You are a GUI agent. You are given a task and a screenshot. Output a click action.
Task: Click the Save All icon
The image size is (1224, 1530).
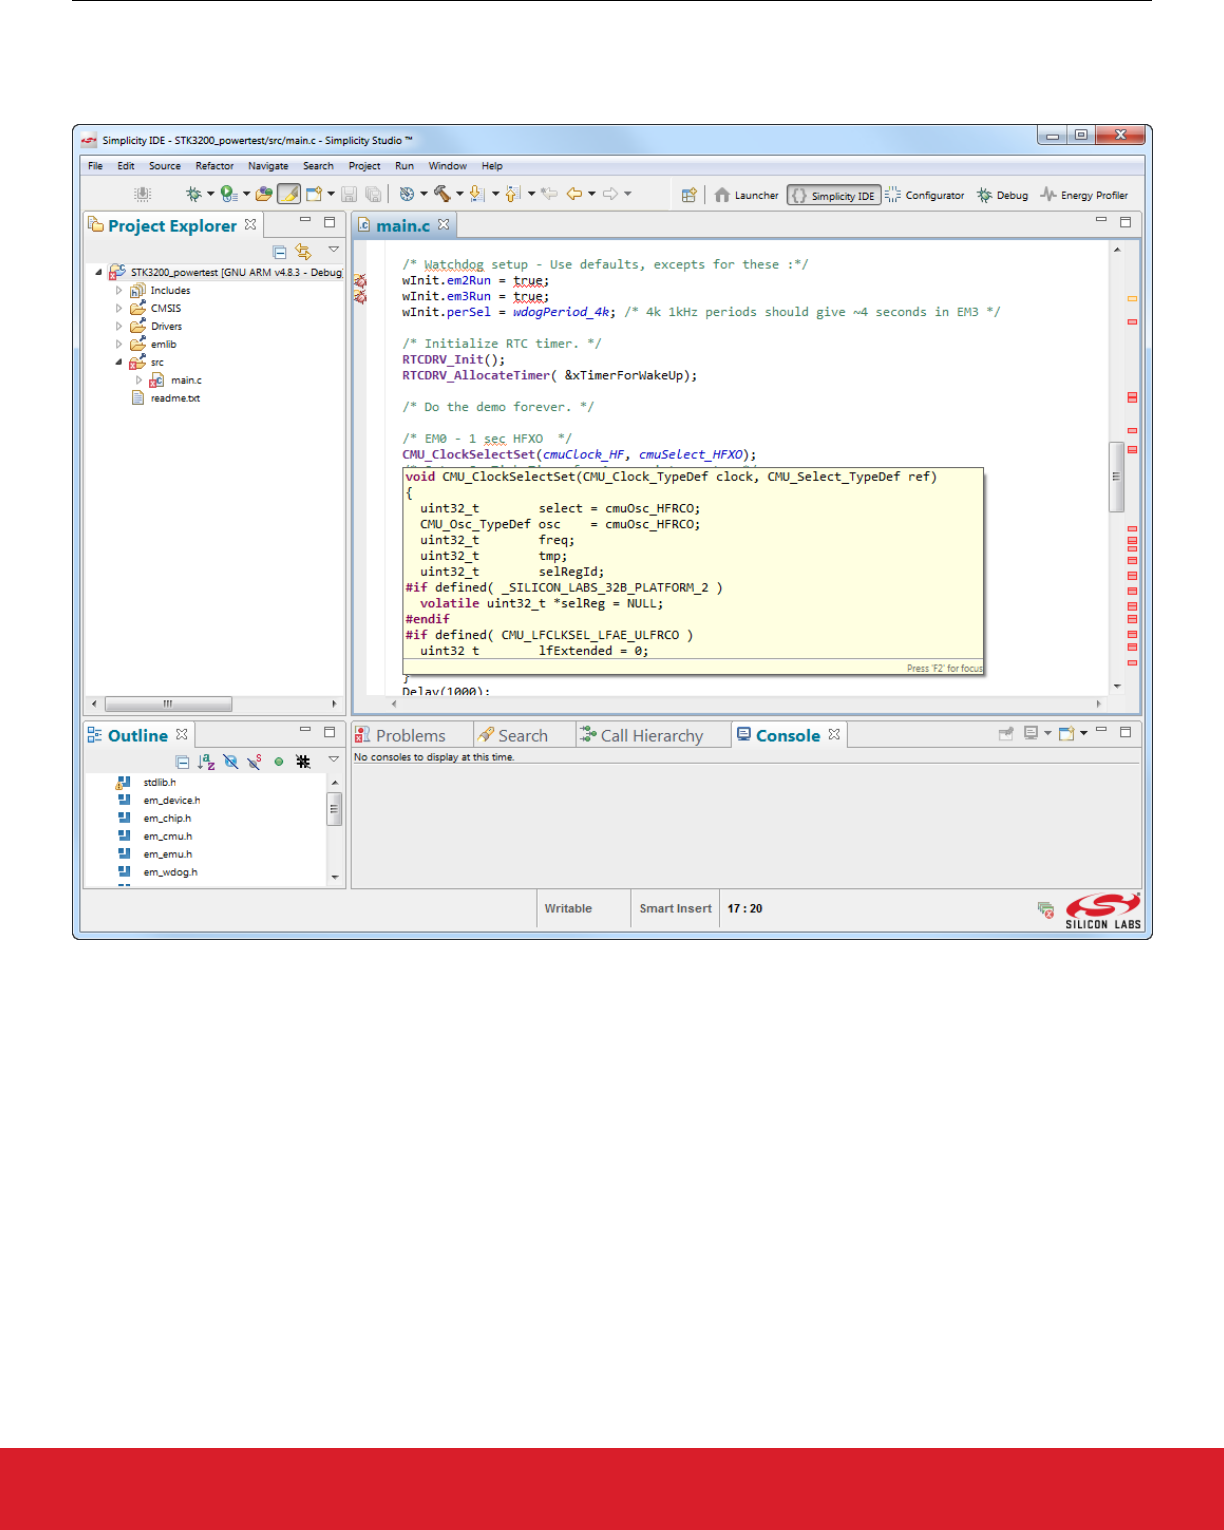pyautogui.click(x=373, y=194)
